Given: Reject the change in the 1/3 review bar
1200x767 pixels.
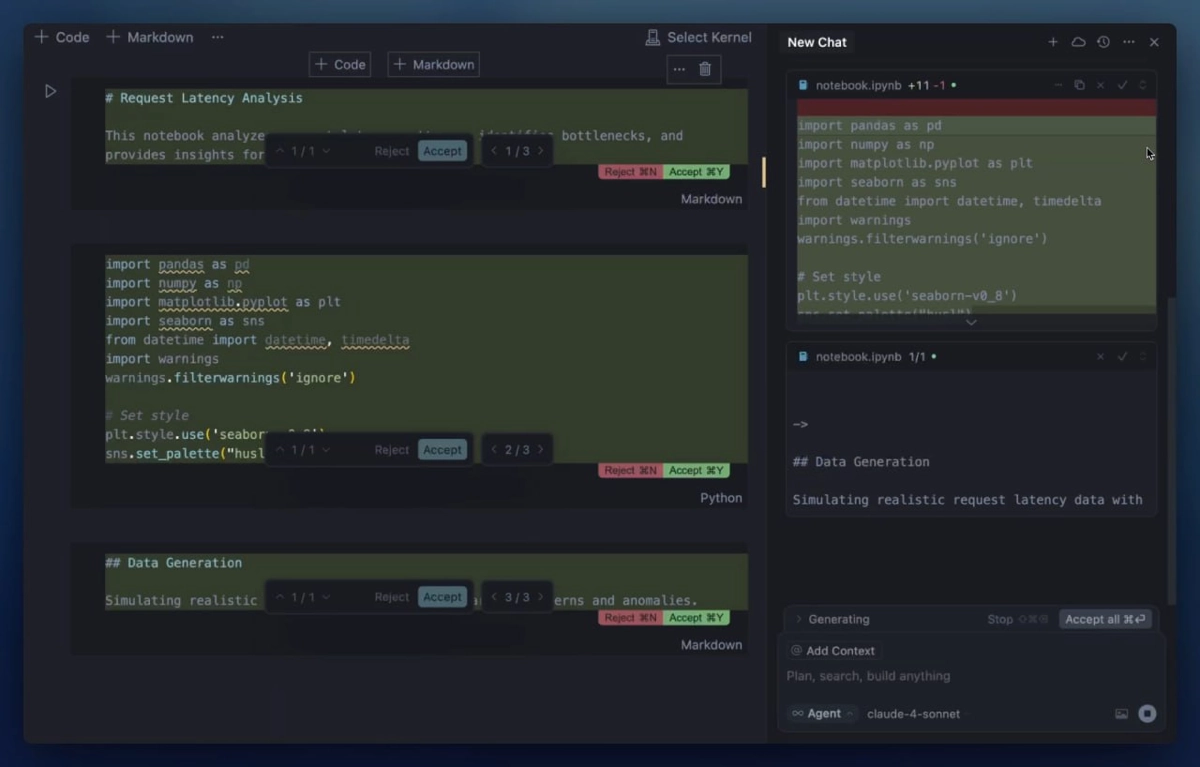Looking at the screenshot, I should pyautogui.click(x=392, y=151).
